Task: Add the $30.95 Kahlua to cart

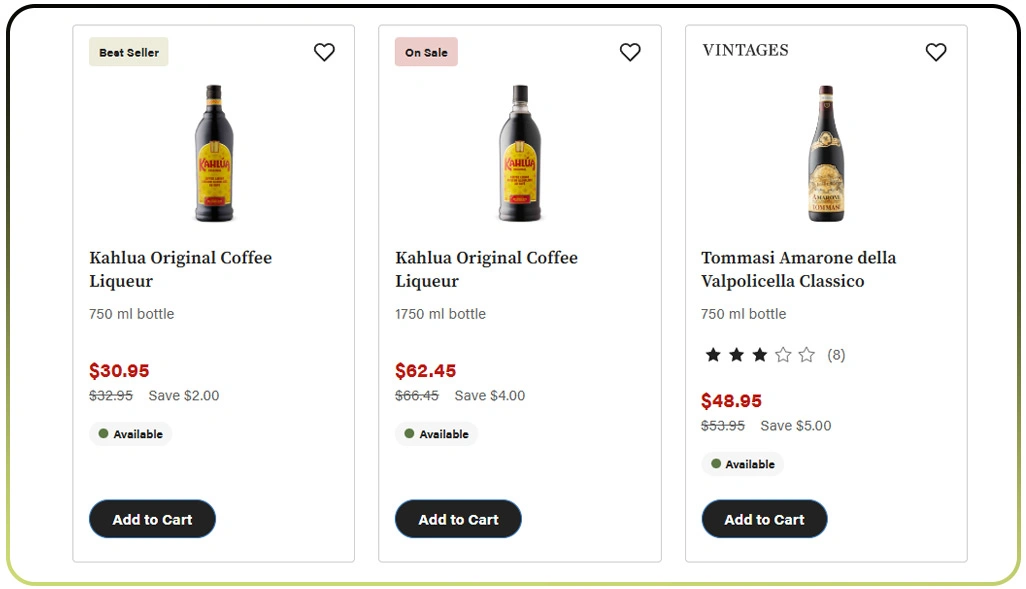Action: [x=152, y=519]
